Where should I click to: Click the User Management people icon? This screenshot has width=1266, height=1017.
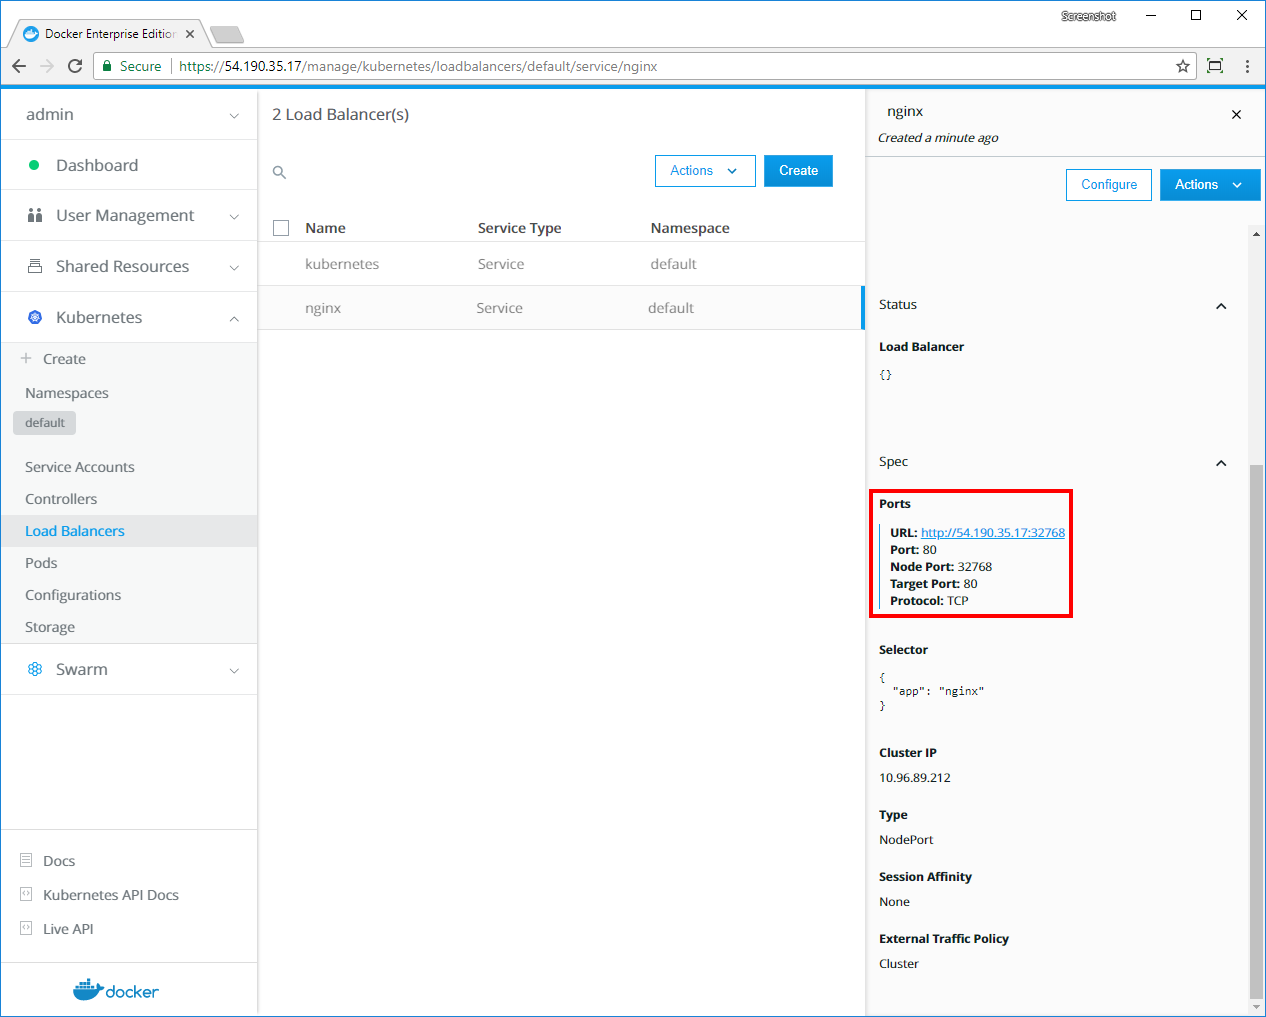tap(35, 215)
